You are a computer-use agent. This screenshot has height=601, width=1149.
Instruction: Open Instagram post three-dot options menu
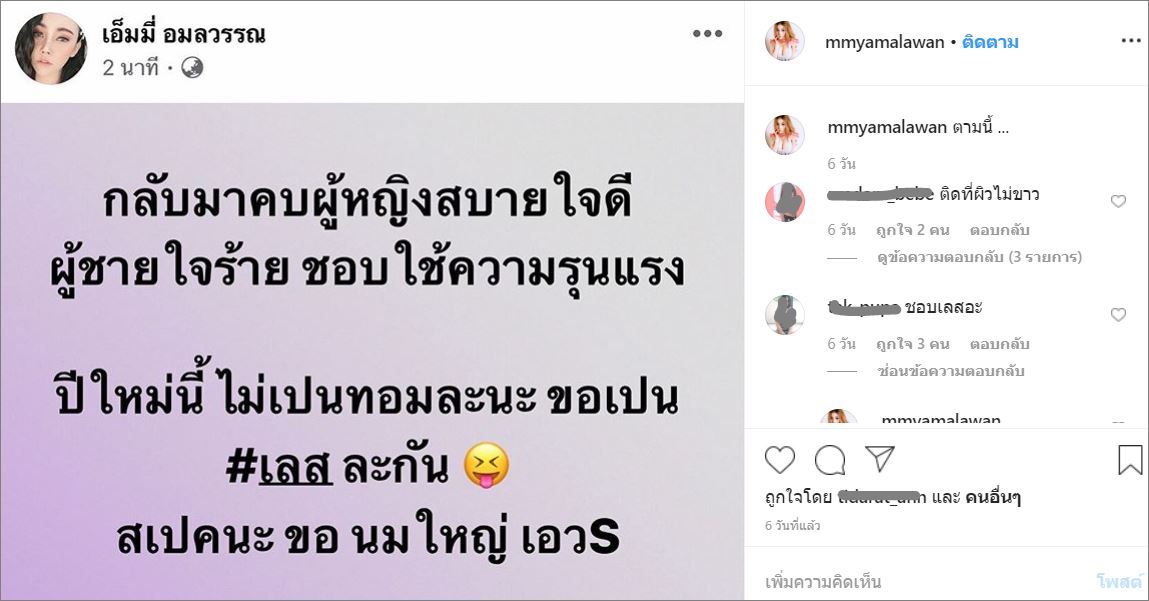(1131, 41)
